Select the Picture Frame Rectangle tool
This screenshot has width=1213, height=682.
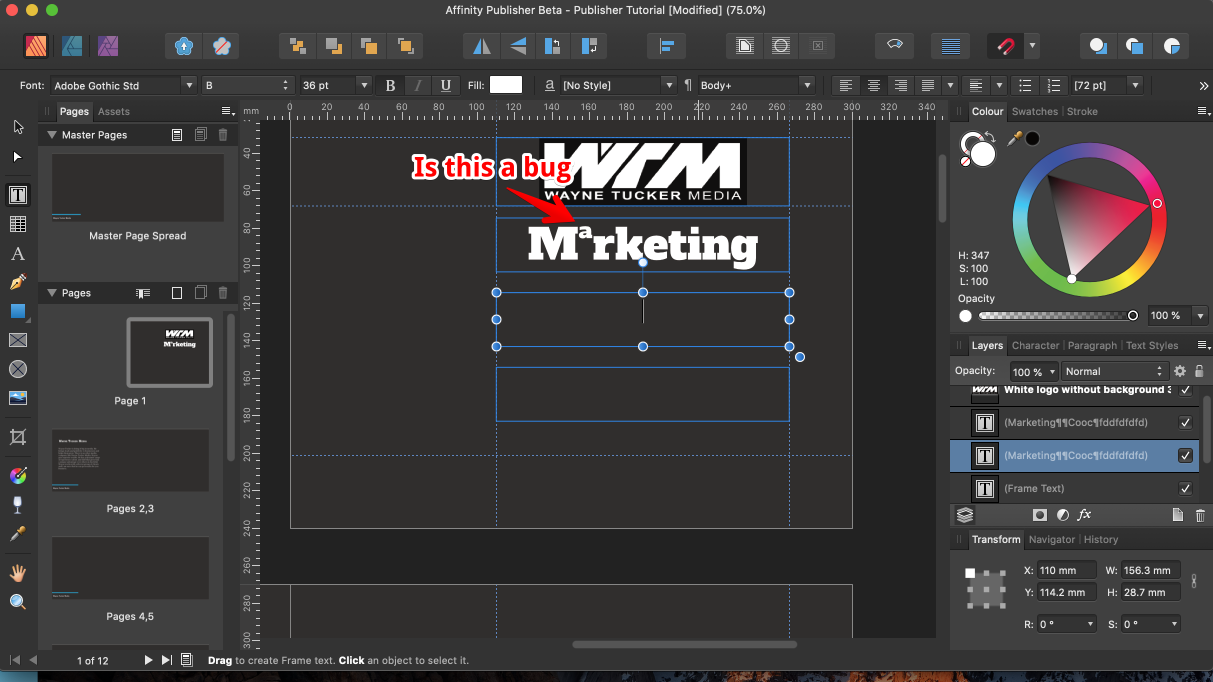point(18,340)
